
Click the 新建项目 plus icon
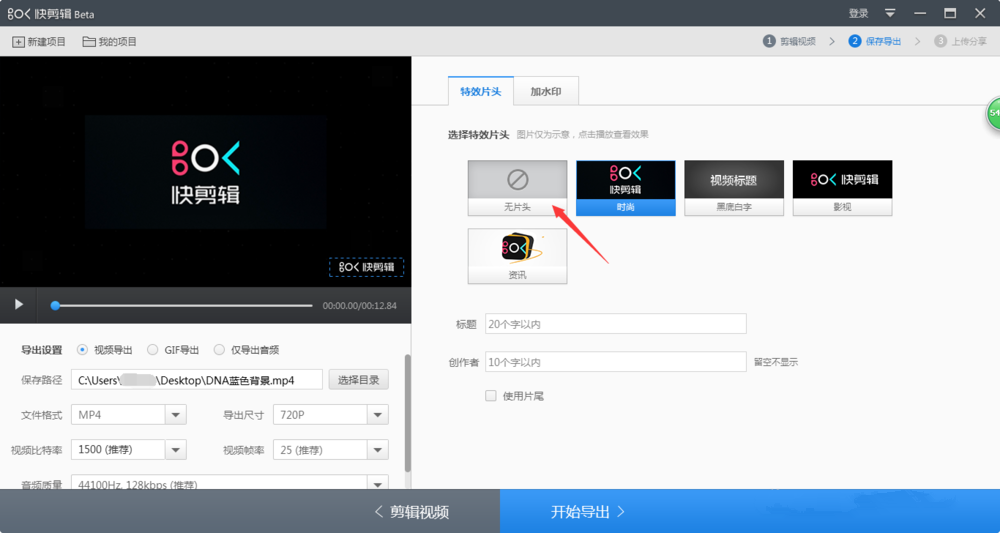(x=18, y=42)
